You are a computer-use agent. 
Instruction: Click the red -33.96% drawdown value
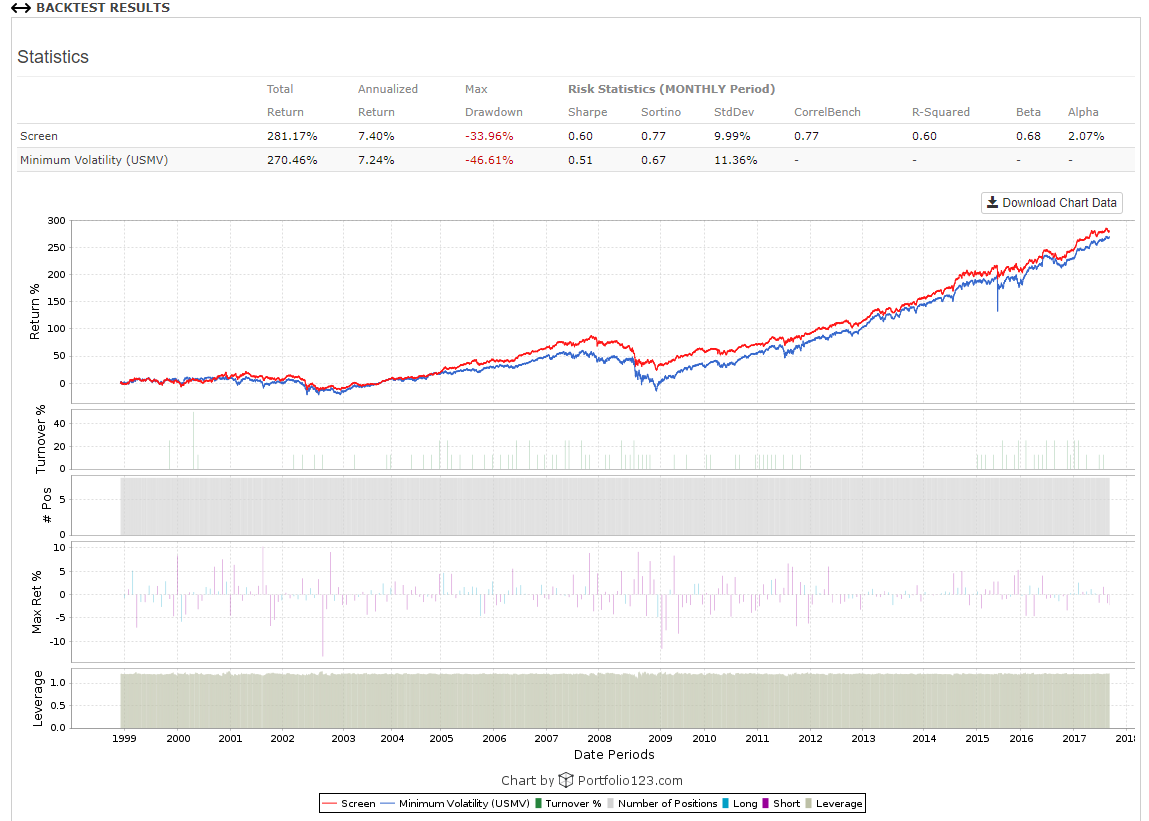click(490, 136)
